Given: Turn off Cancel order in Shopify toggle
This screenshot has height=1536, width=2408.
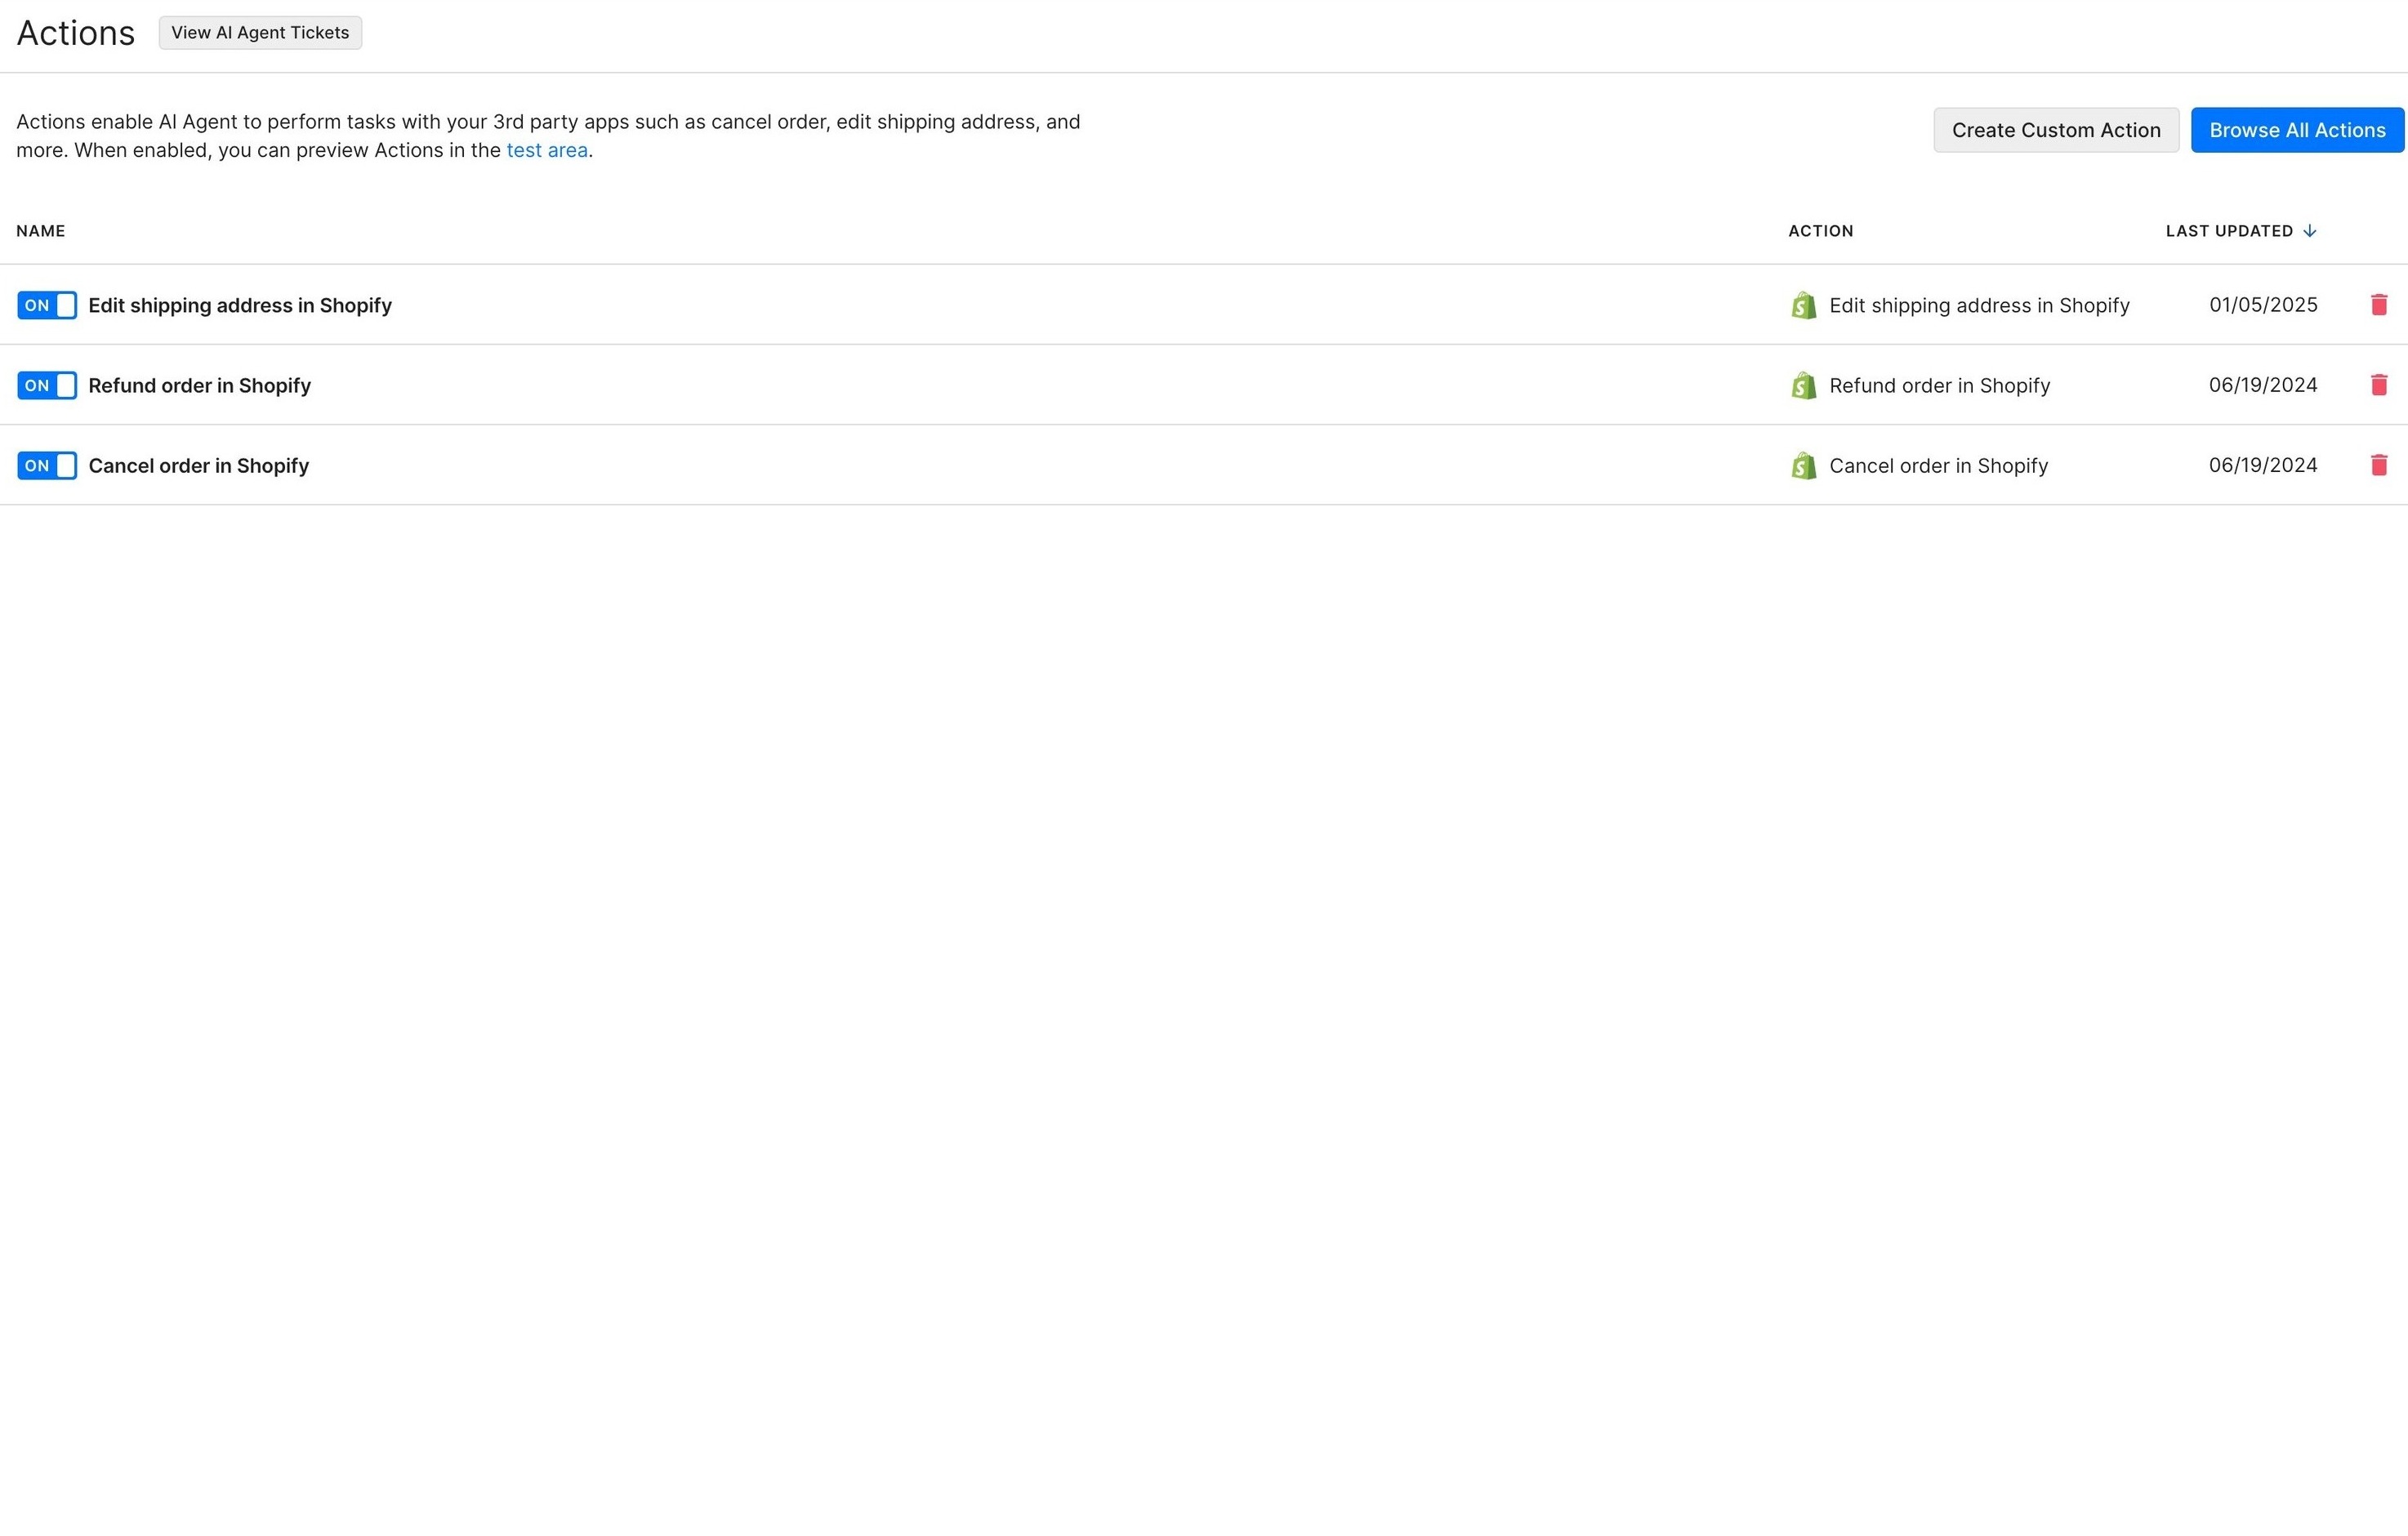Looking at the screenshot, I should tap(47, 465).
